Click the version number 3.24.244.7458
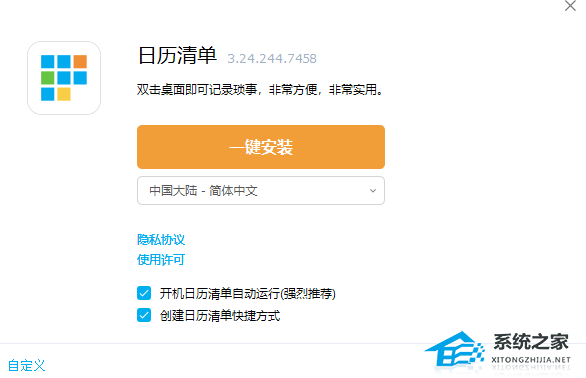 click(272, 59)
